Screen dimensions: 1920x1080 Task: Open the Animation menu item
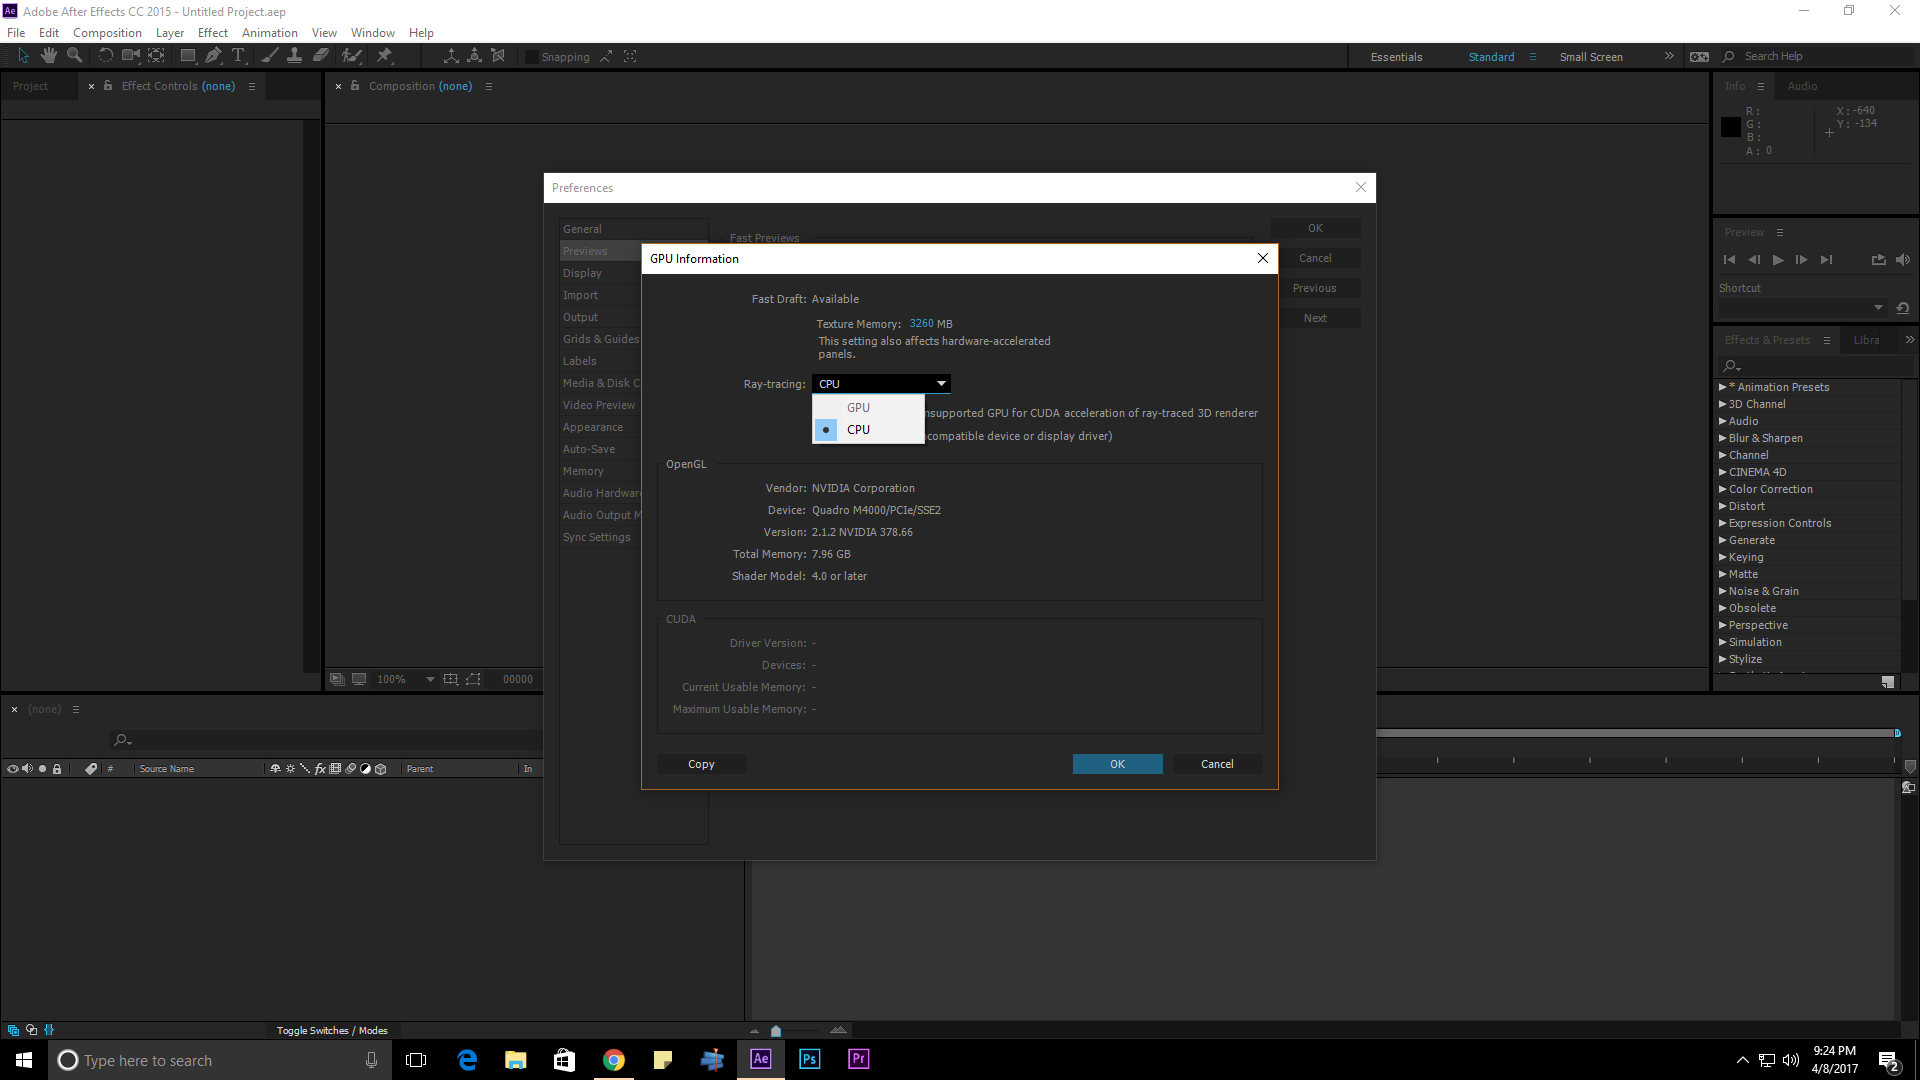268,33
